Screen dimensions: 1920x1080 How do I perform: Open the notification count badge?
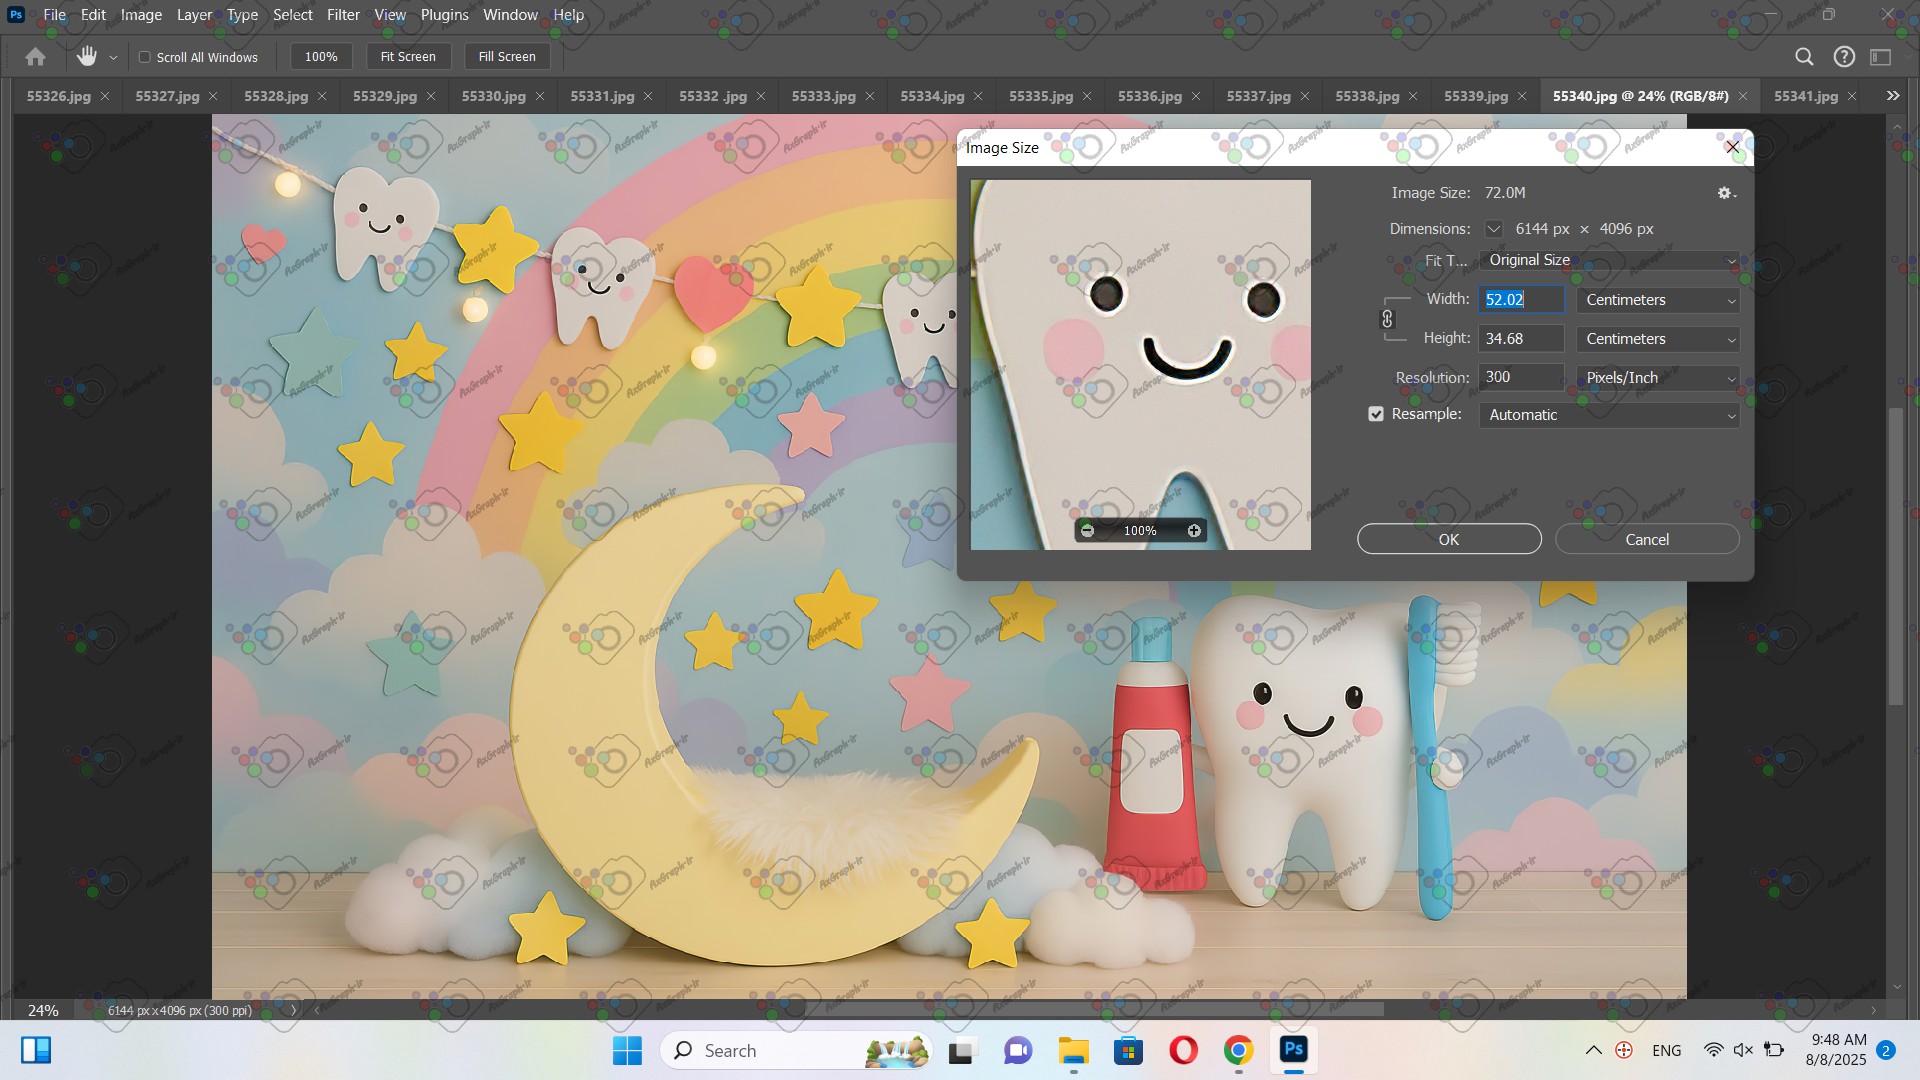tap(1886, 1050)
